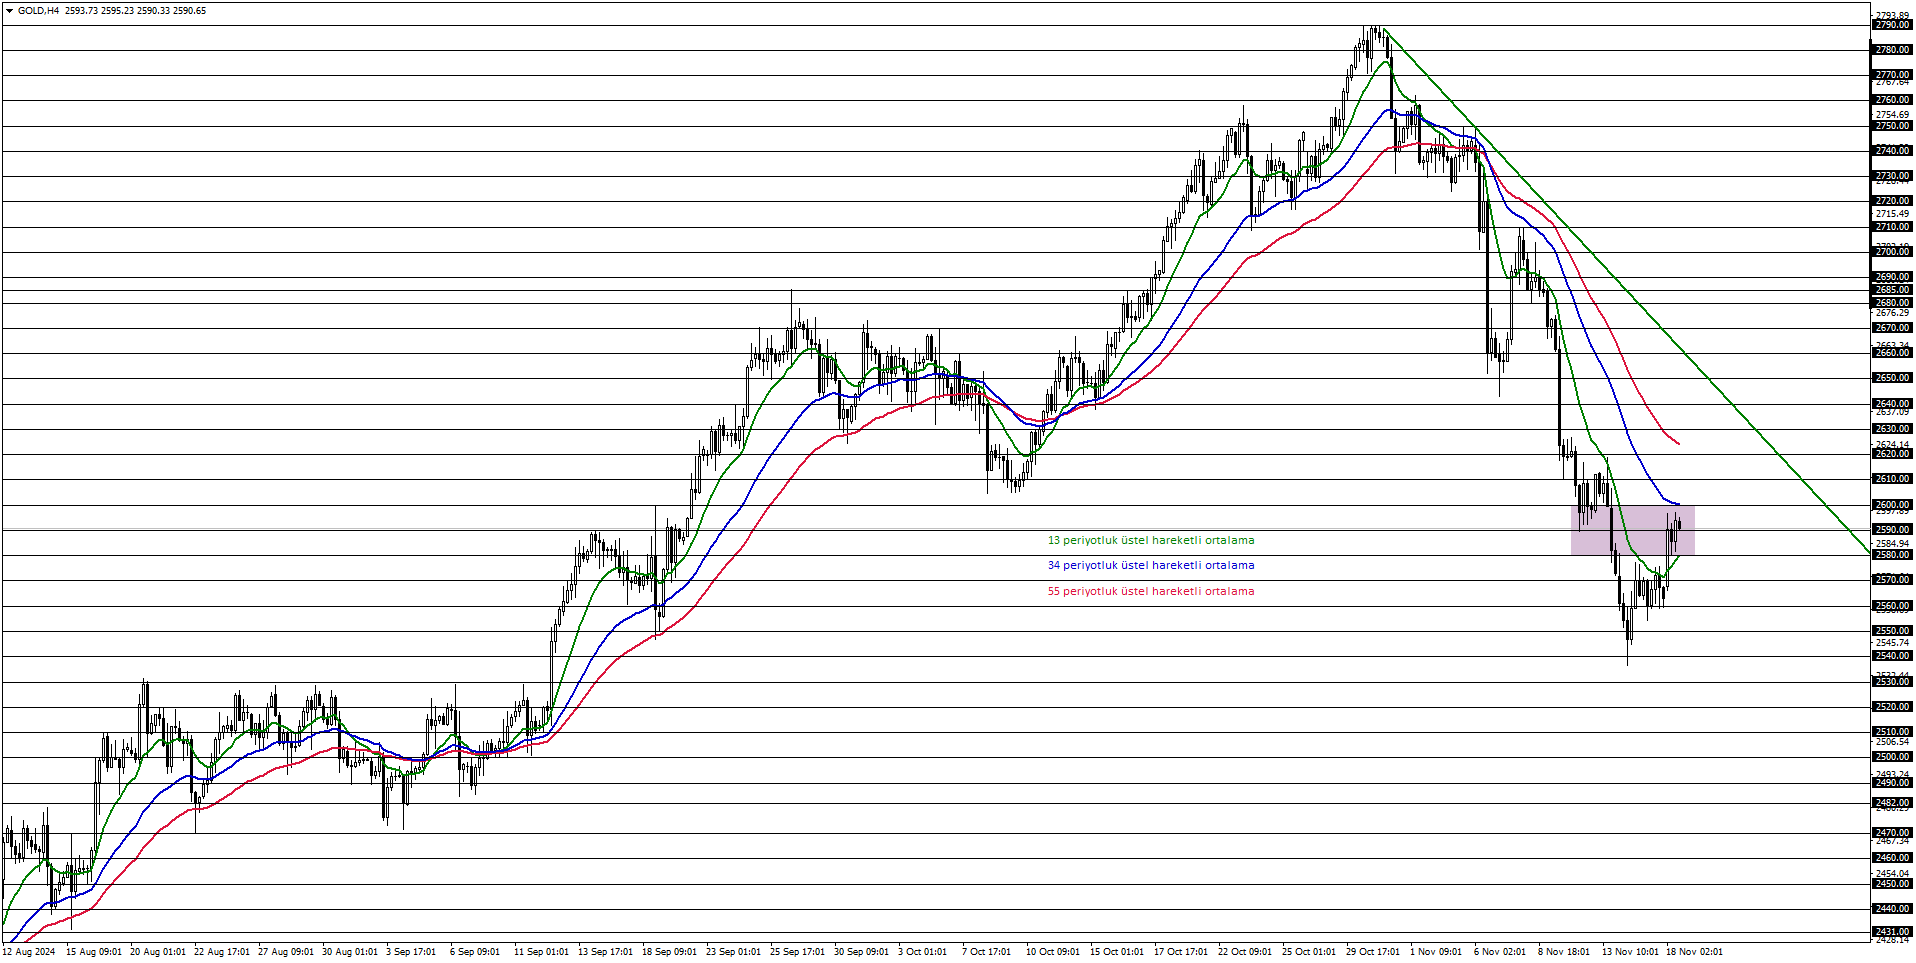1916x963 pixels.
Task: Select the '13 periyotluk üstel hareketli ortalama' label
Action: click(x=1151, y=540)
